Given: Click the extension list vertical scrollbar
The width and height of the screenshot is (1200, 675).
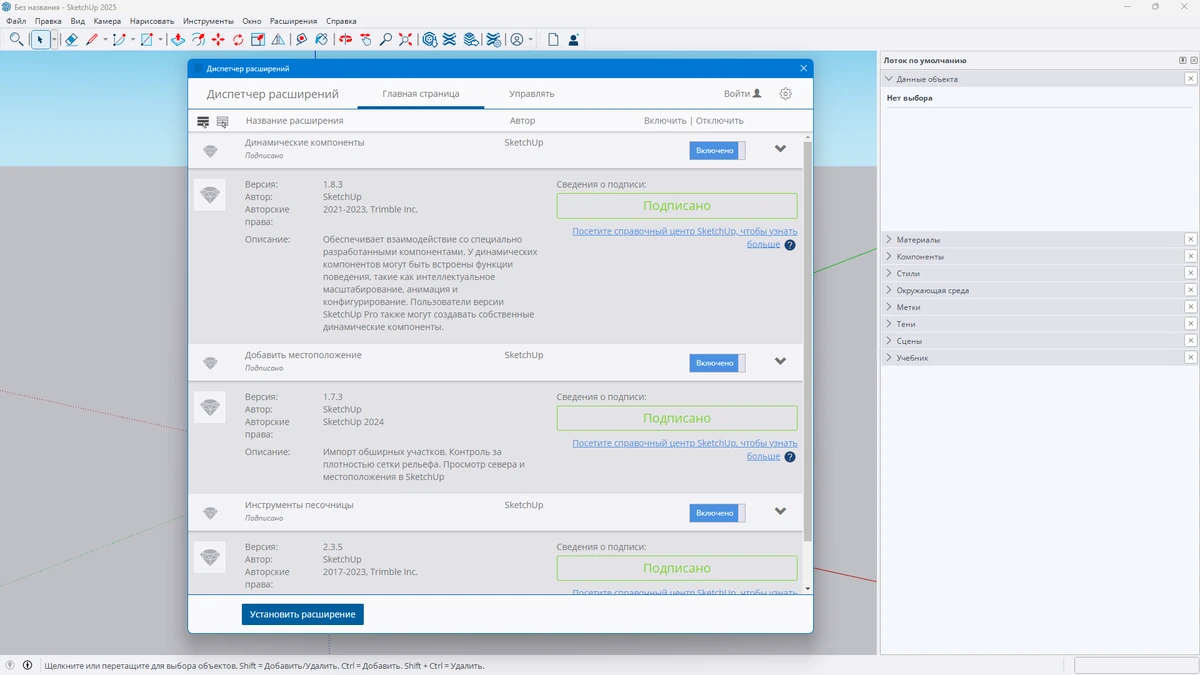Looking at the screenshot, I should pos(807,340).
